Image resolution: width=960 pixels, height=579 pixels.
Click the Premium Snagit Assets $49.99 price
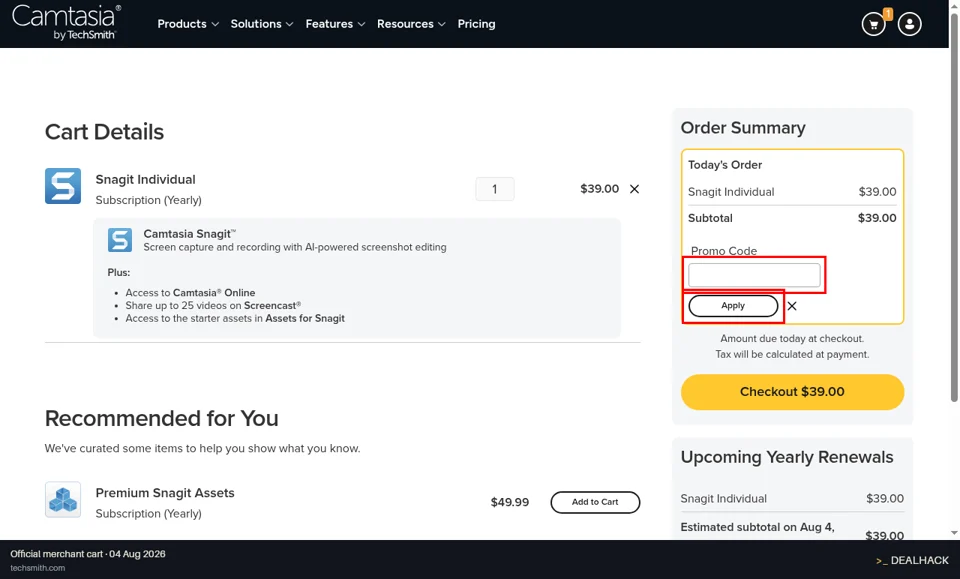[509, 502]
